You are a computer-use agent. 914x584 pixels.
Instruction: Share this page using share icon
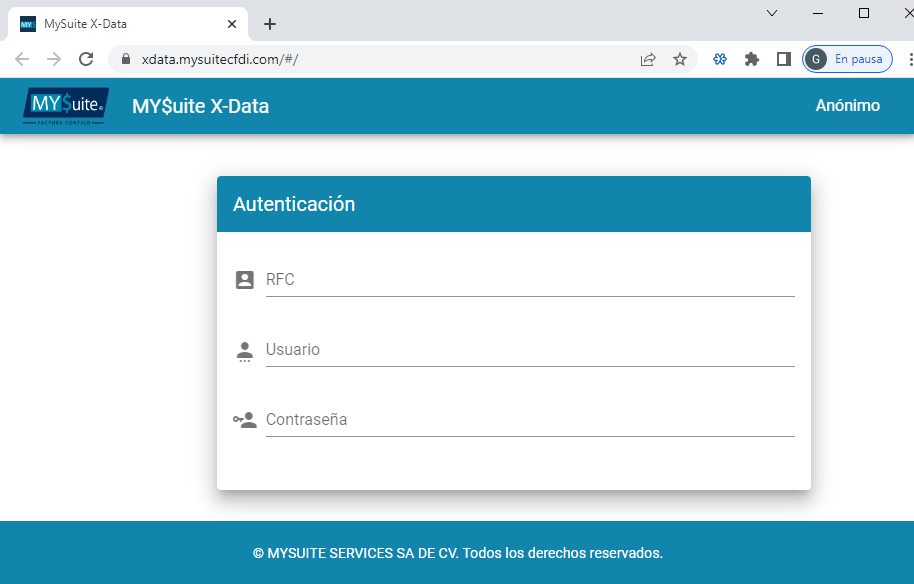pos(648,59)
